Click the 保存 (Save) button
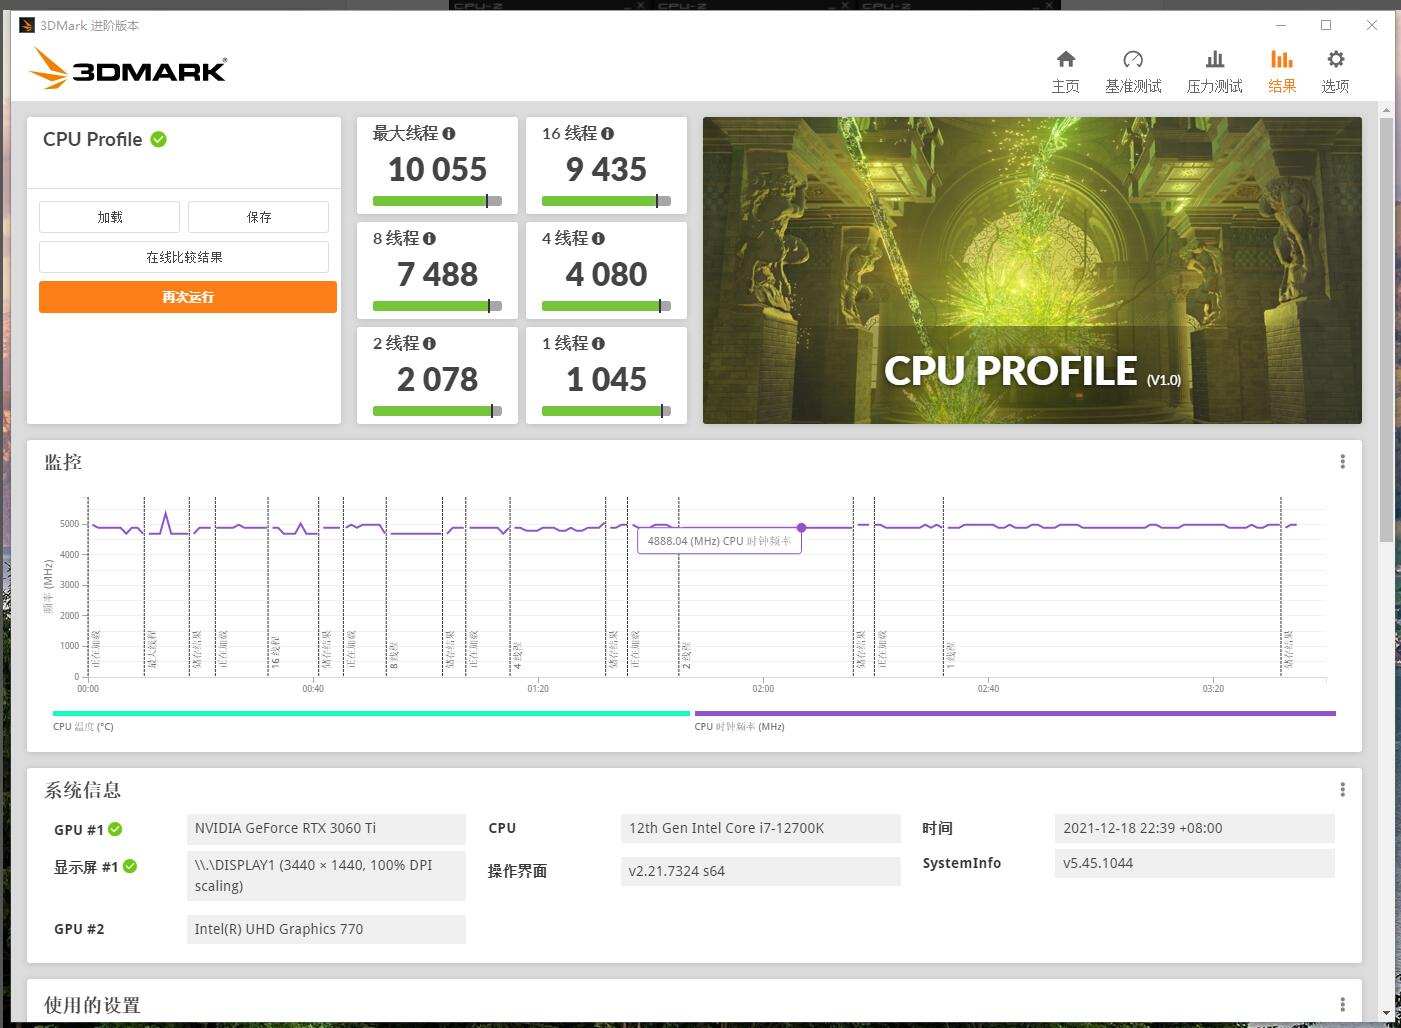This screenshot has height=1028, width=1401. click(258, 217)
